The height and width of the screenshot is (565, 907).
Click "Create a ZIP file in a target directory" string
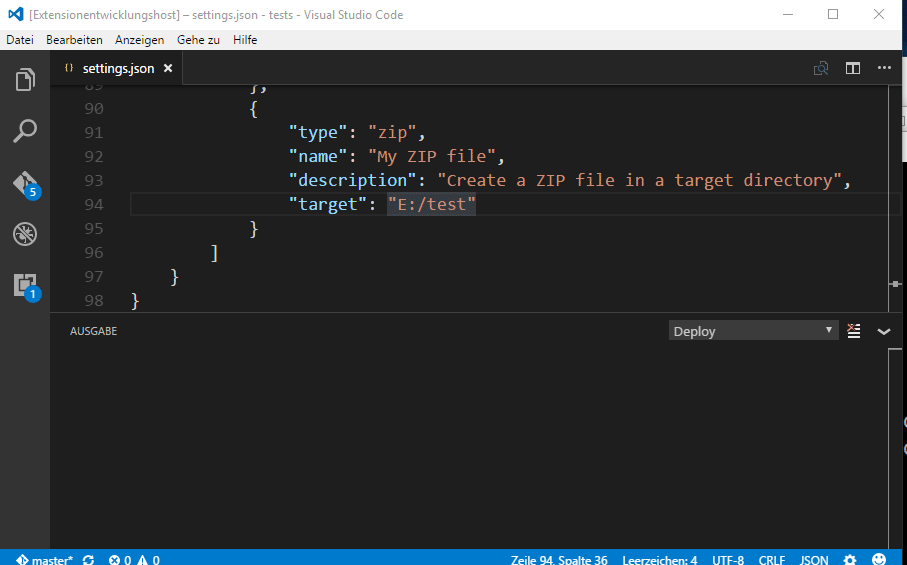pos(639,180)
